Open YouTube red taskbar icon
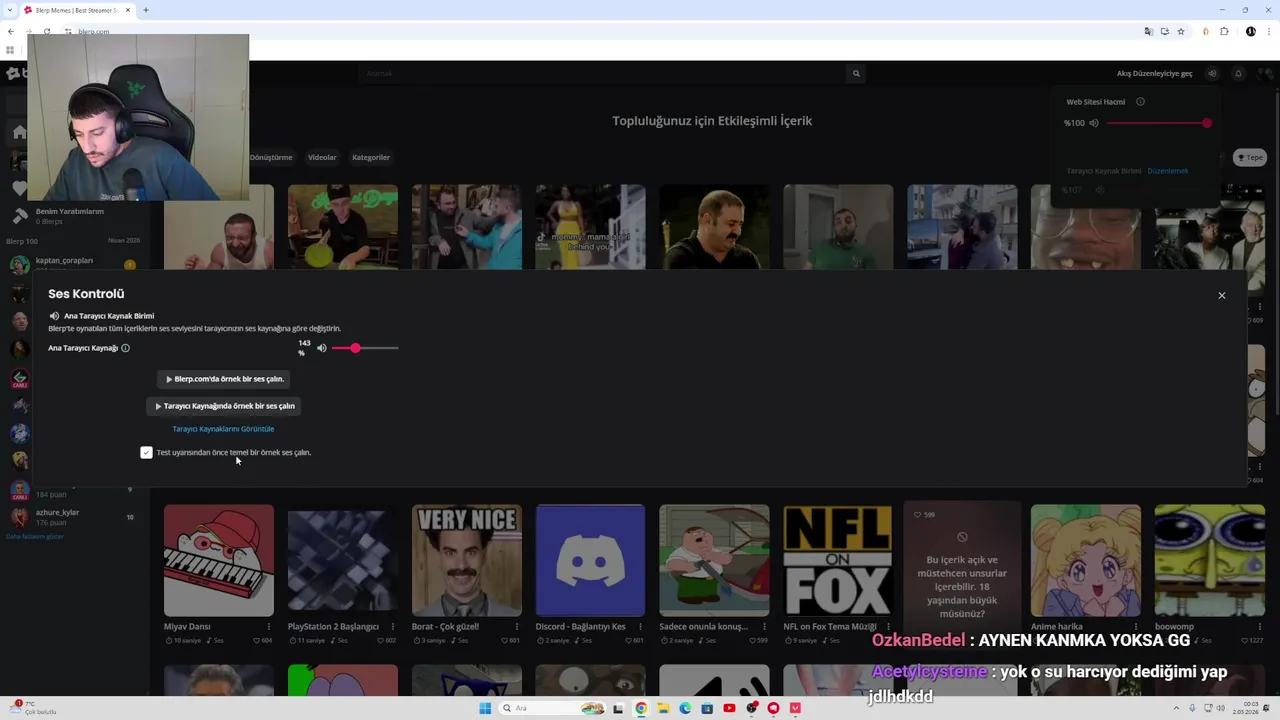Screen dimensions: 1280x720 coord(729,708)
